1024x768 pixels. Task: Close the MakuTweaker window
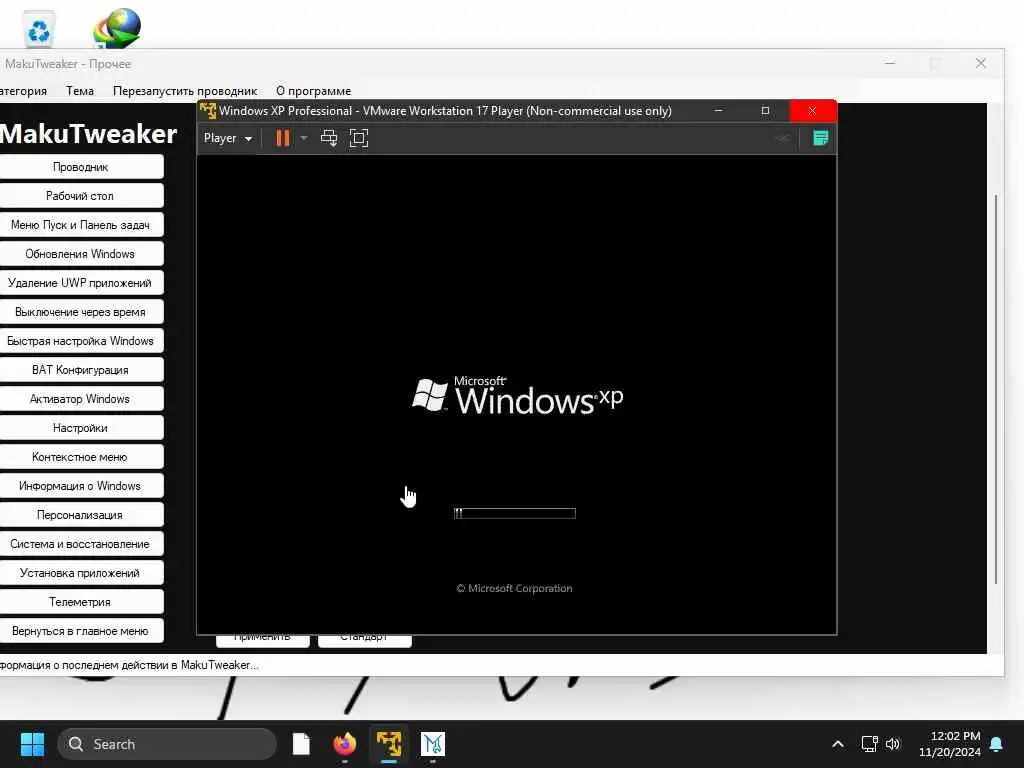click(x=981, y=63)
